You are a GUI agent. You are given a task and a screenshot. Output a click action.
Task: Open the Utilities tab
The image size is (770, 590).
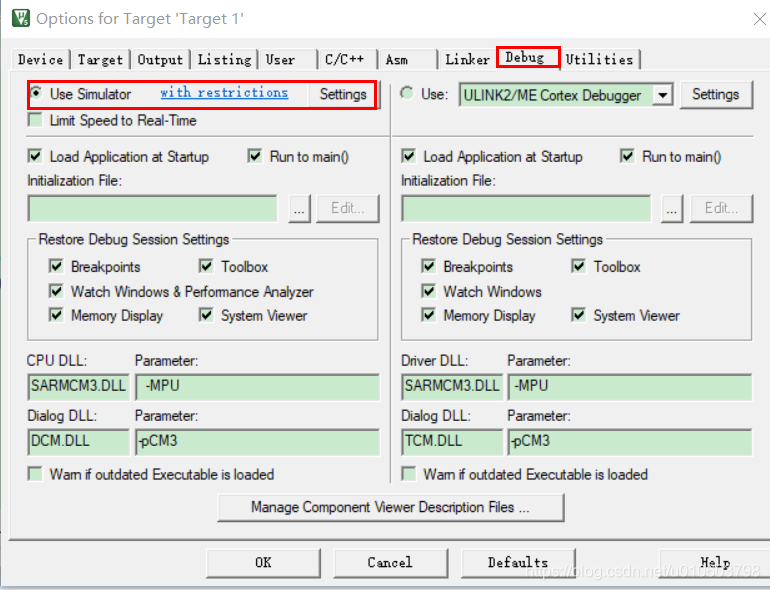600,59
